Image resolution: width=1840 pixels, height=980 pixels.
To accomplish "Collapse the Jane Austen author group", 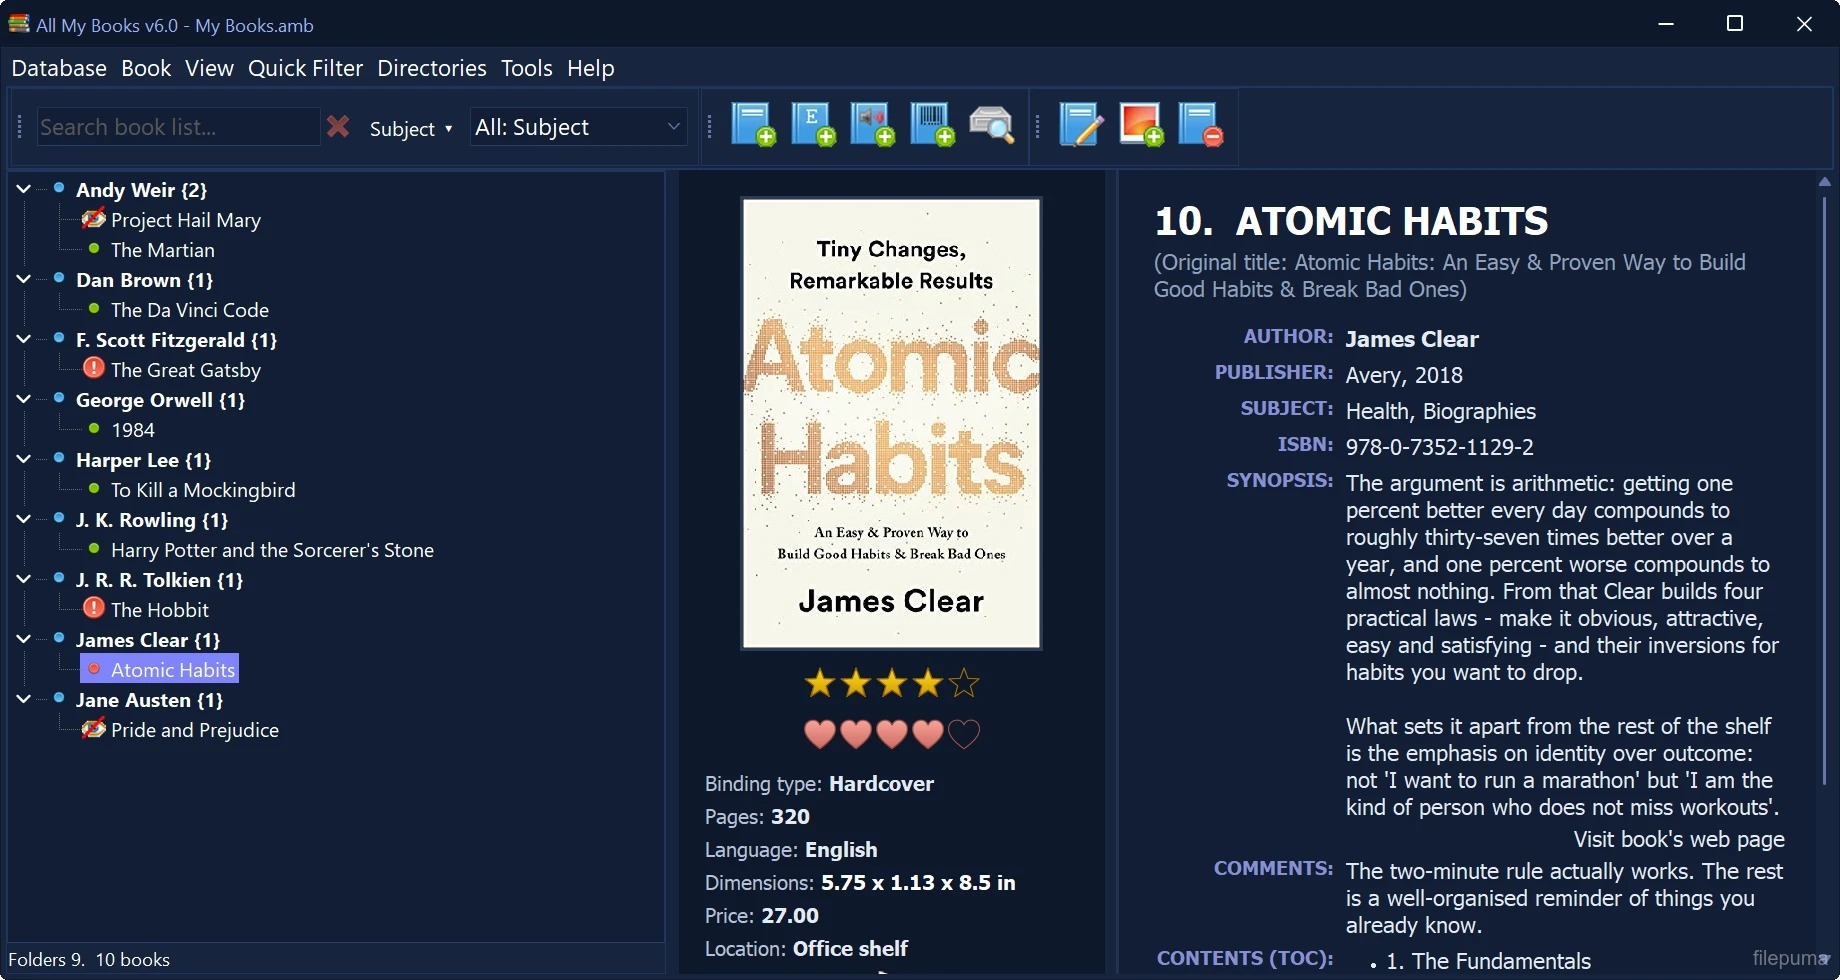I will click(x=23, y=699).
